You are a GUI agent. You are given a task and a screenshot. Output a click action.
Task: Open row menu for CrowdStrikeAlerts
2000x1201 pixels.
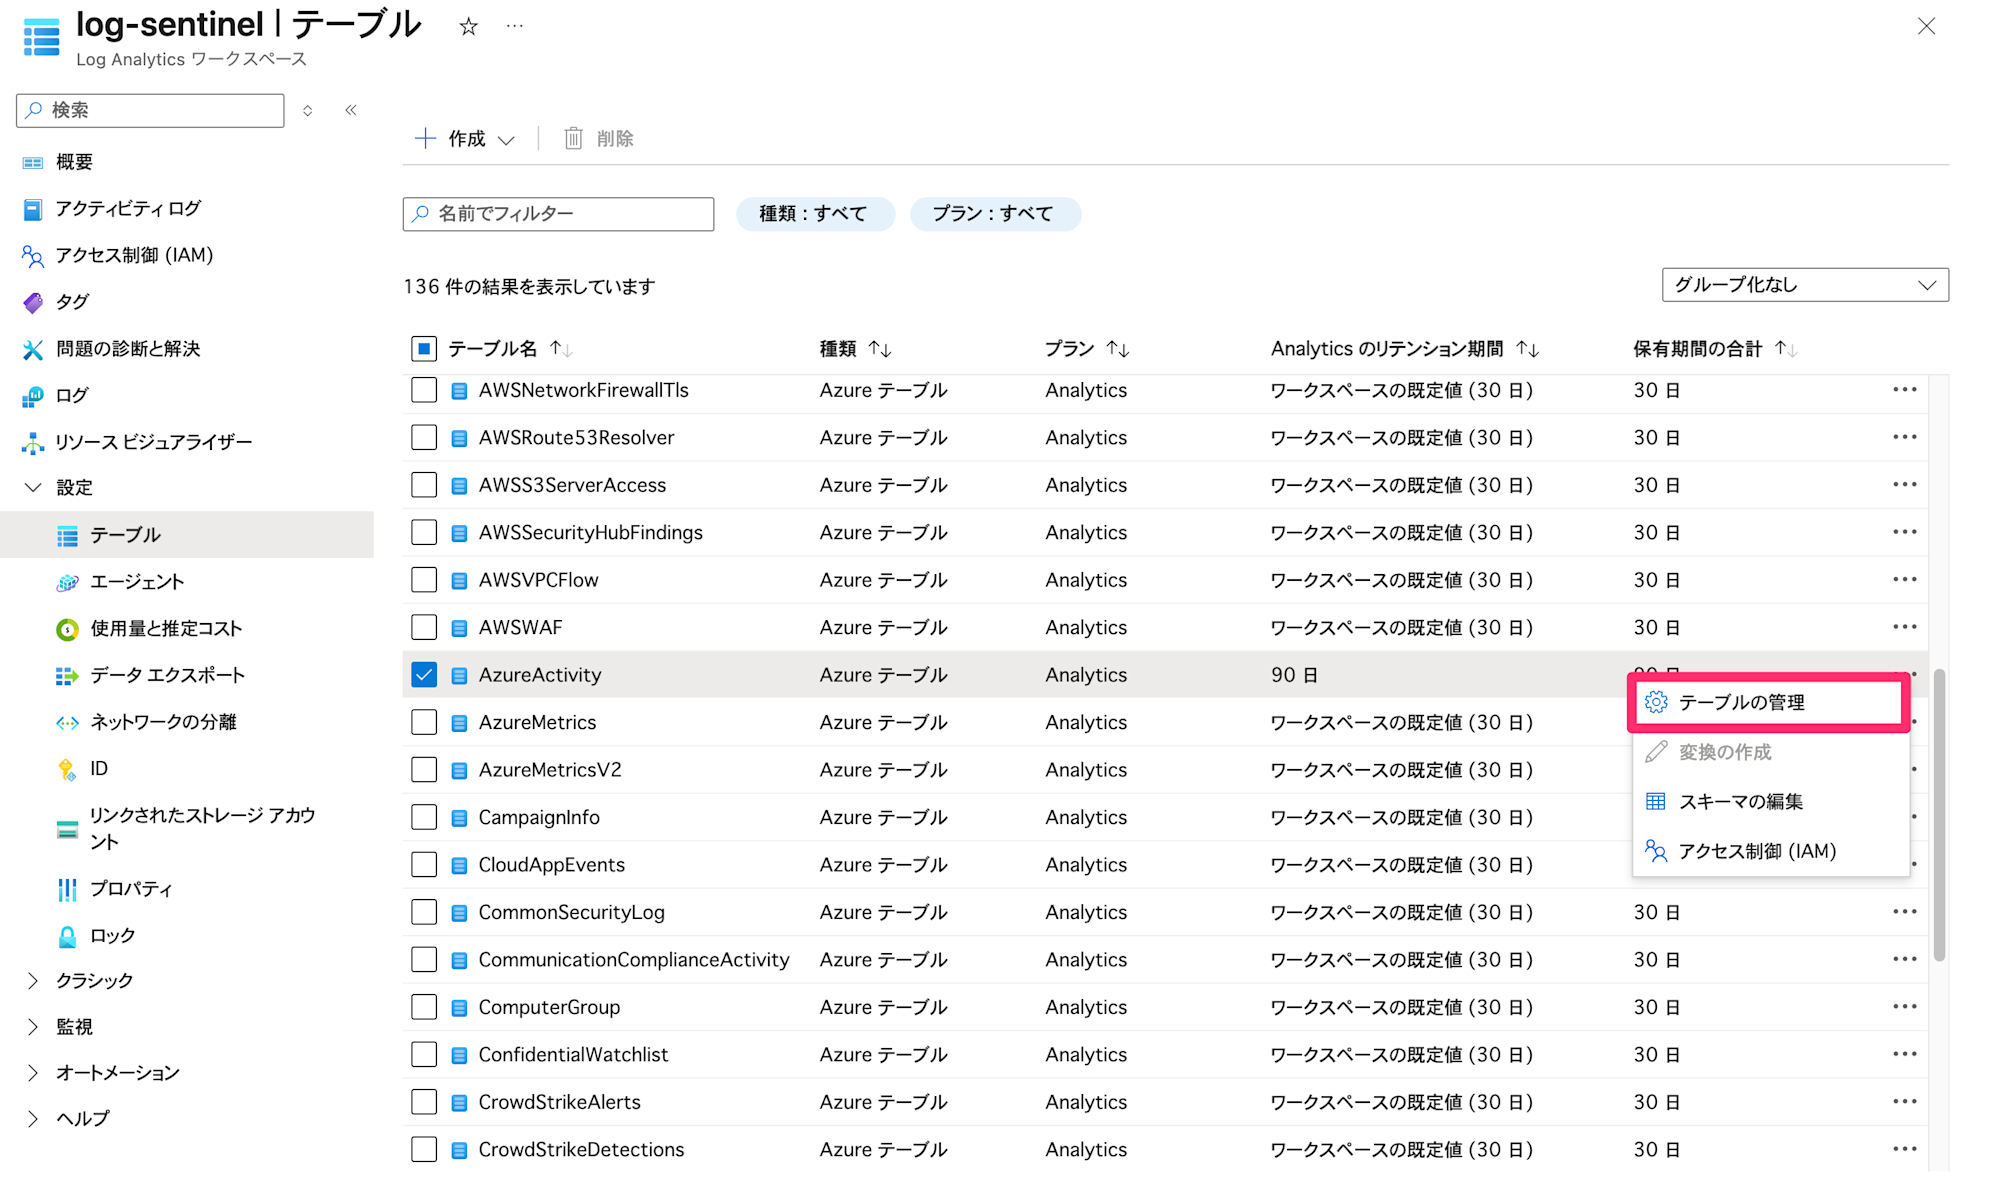tap(1904, 1102)
